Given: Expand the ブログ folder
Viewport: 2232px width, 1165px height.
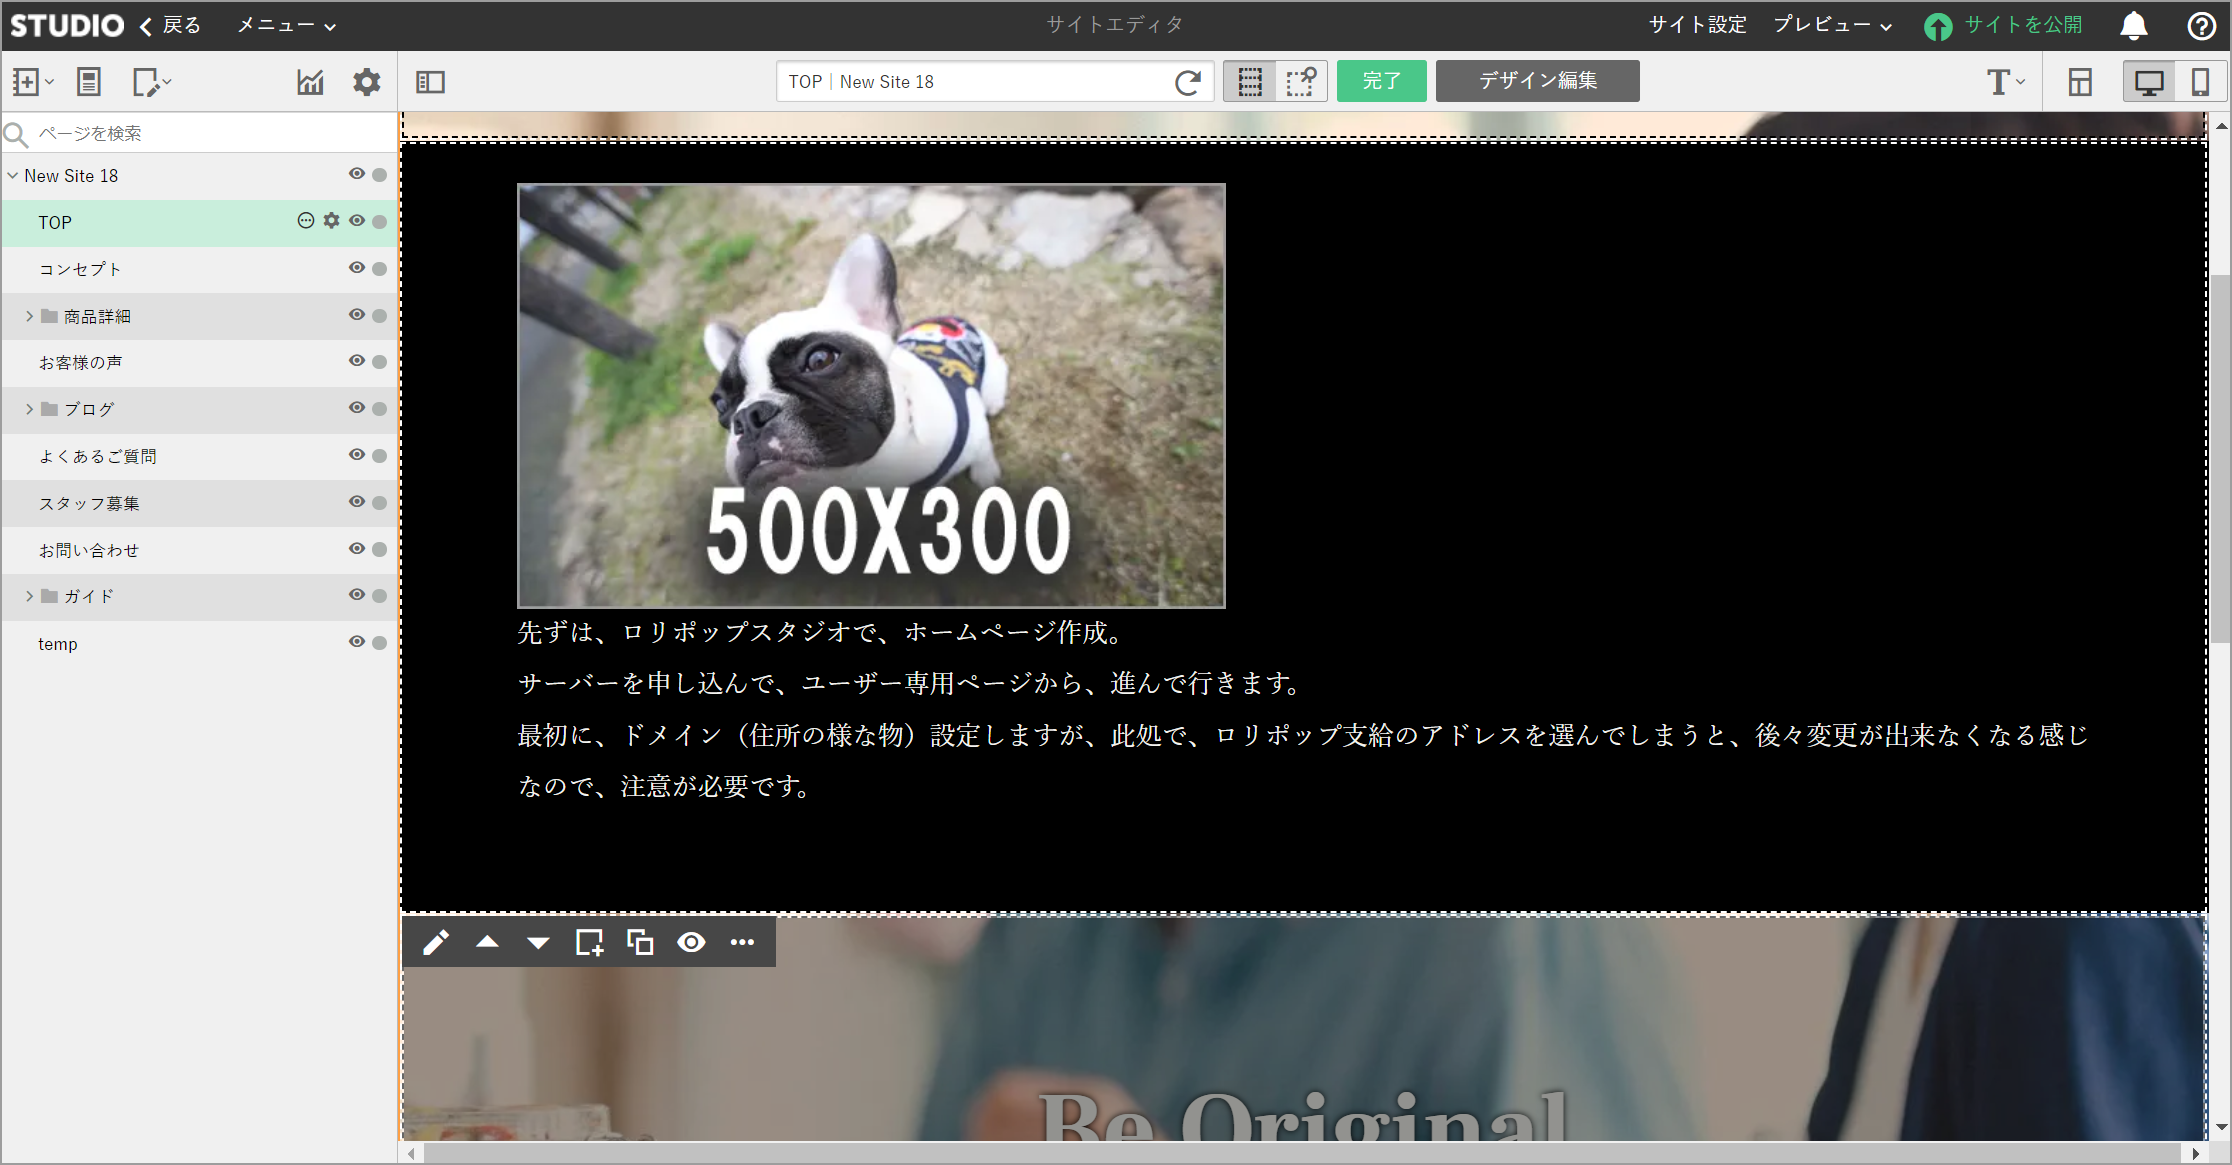Looking at the screenshot, I should (30, 409).
